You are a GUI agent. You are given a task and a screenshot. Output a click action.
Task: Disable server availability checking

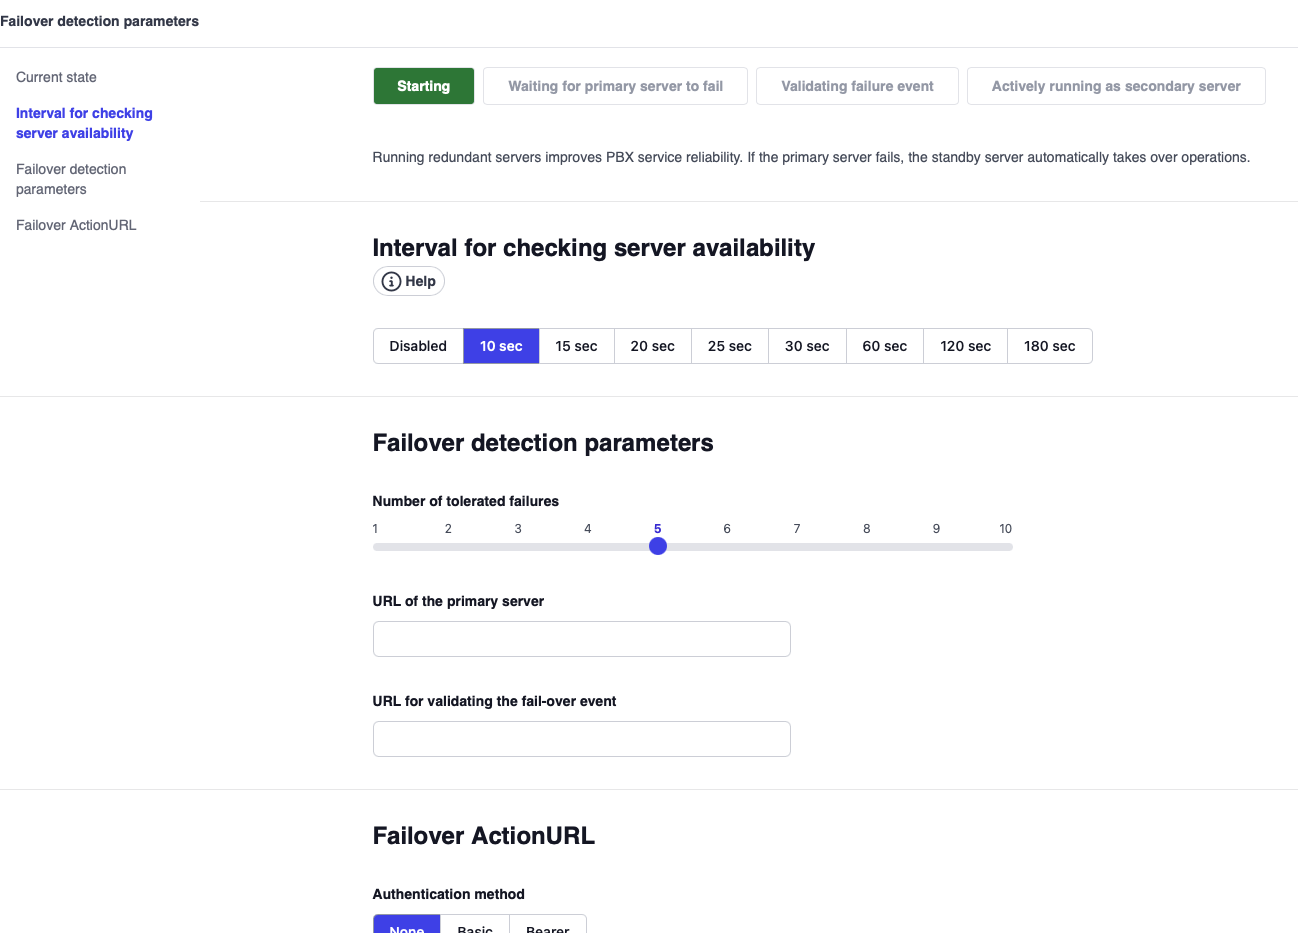pyautogui.click(x=417, y=345)
